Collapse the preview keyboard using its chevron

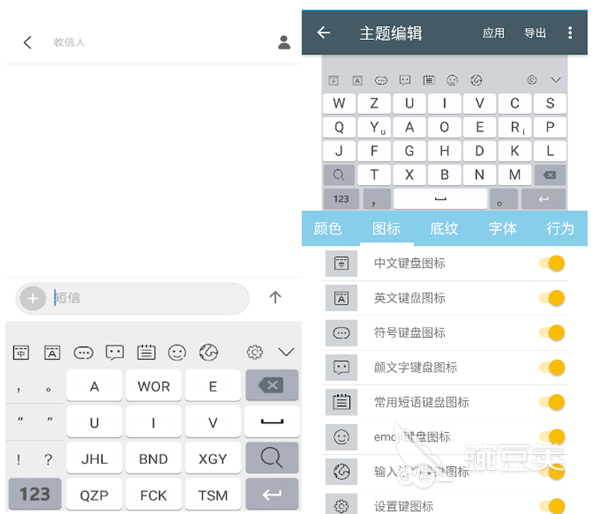[x=557, y=80]
